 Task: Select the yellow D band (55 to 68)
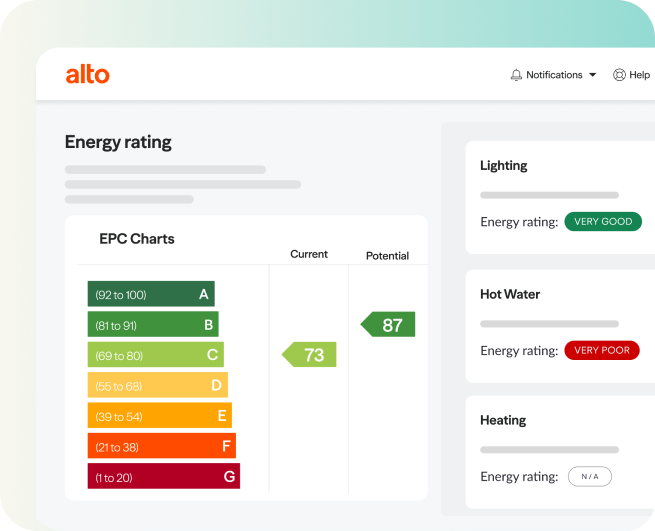coord(157,386)
